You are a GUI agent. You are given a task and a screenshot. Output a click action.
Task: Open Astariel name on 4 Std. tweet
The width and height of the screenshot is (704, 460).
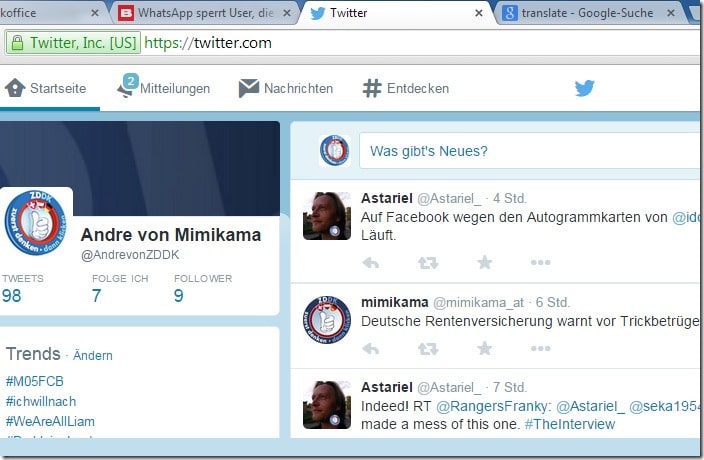tap(387, 198)
